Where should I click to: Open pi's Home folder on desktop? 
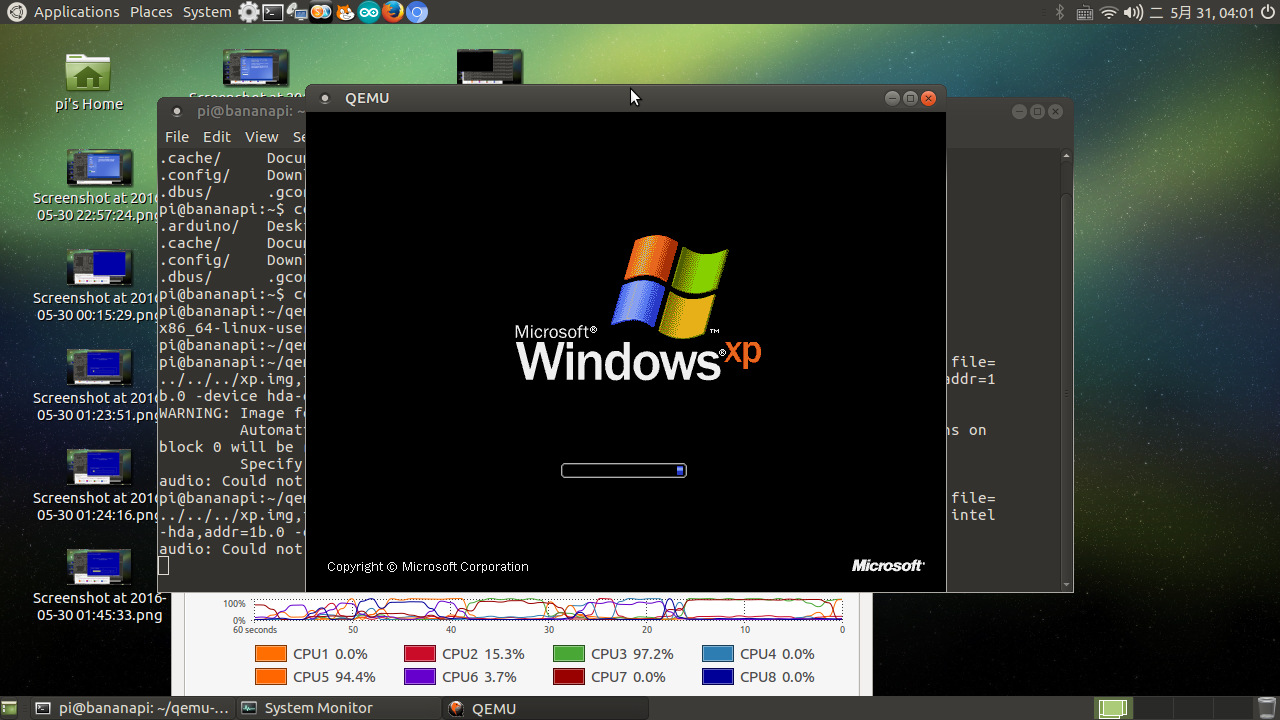(88, 82)
